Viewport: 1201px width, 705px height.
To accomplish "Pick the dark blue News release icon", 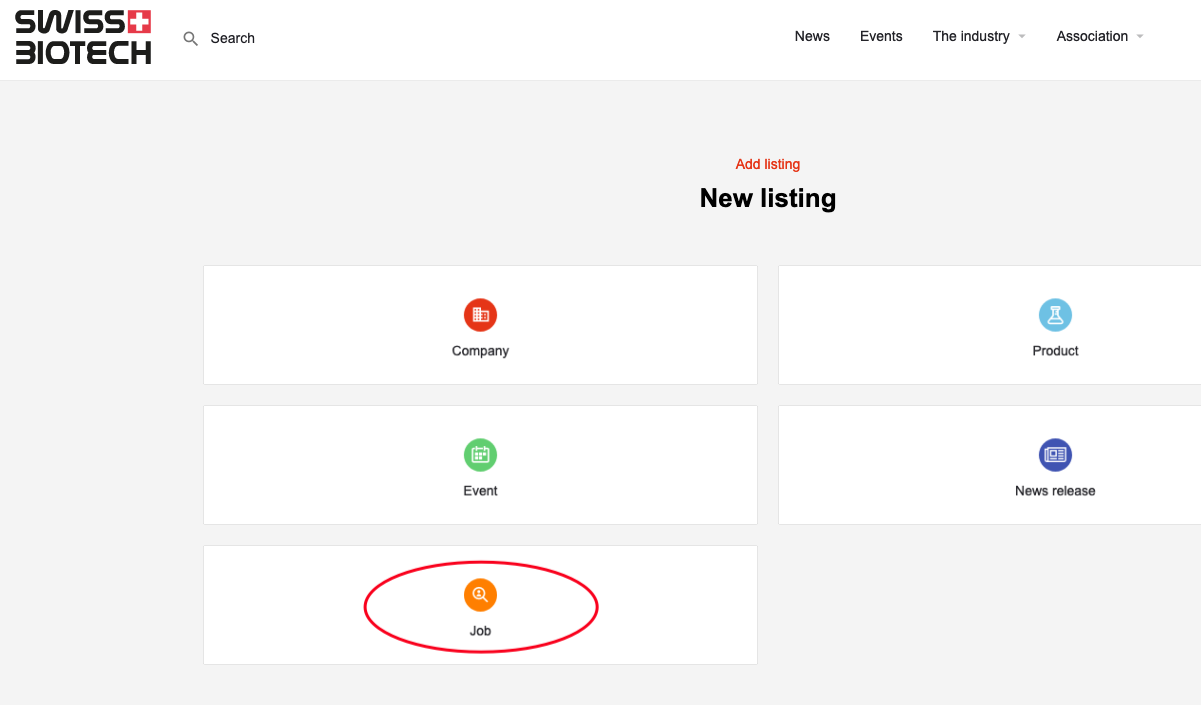I will coord(1055,455).
